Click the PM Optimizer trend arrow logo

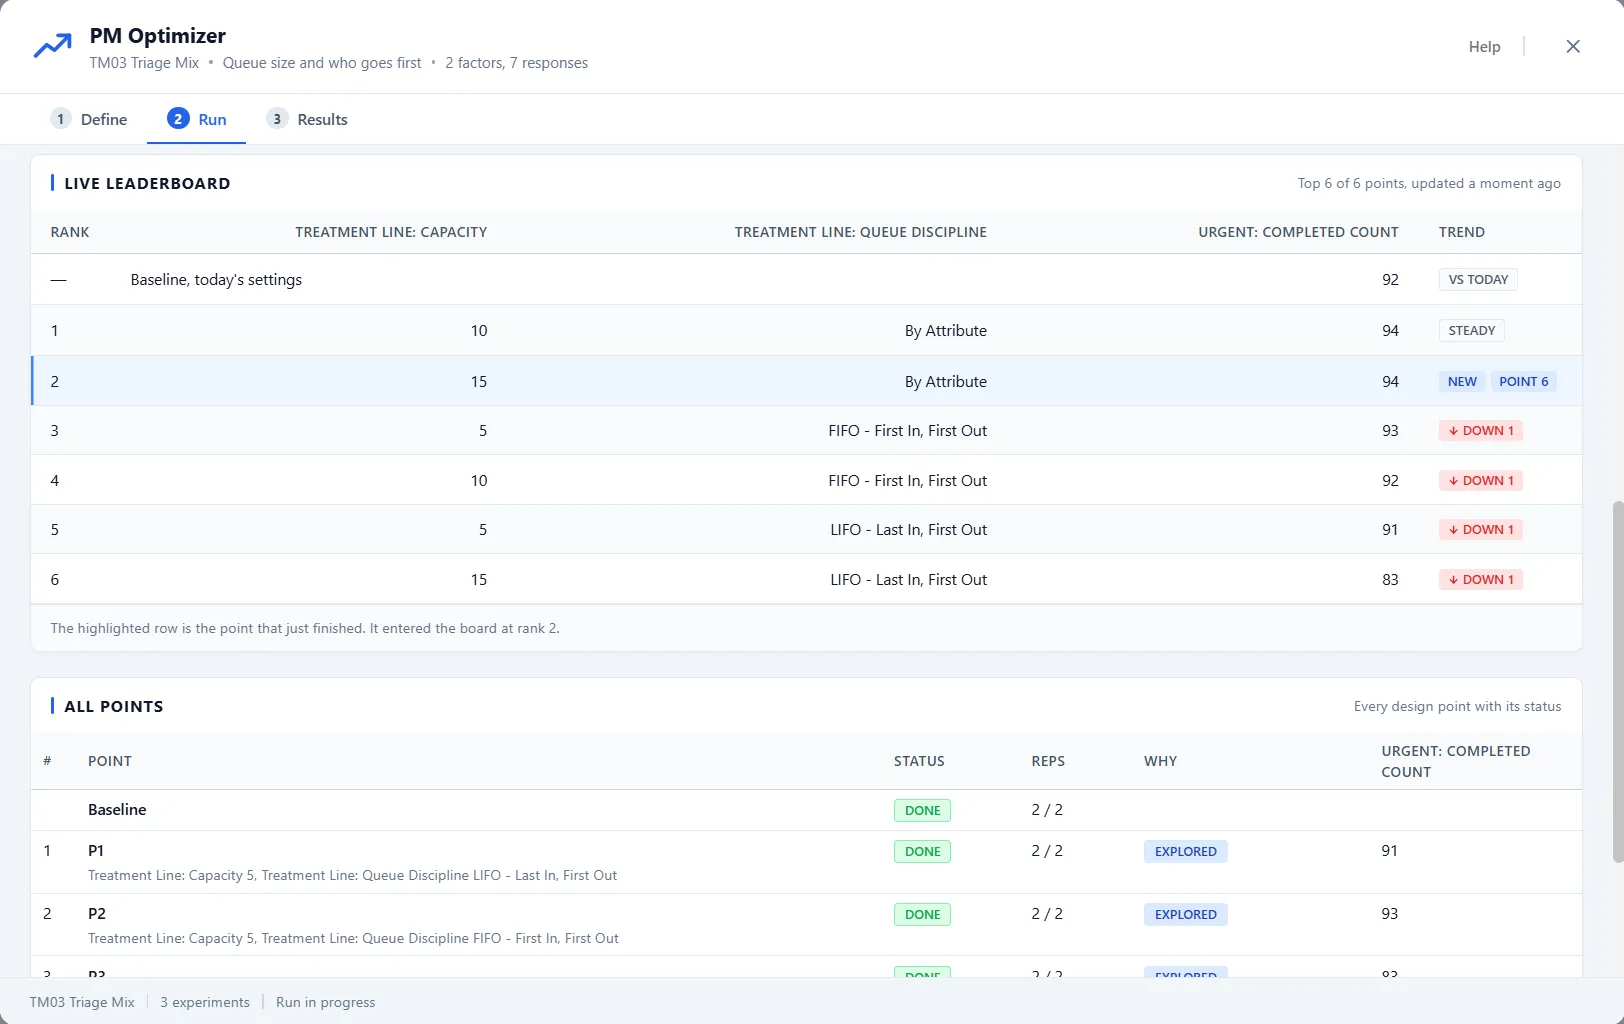tap(52, 46)
